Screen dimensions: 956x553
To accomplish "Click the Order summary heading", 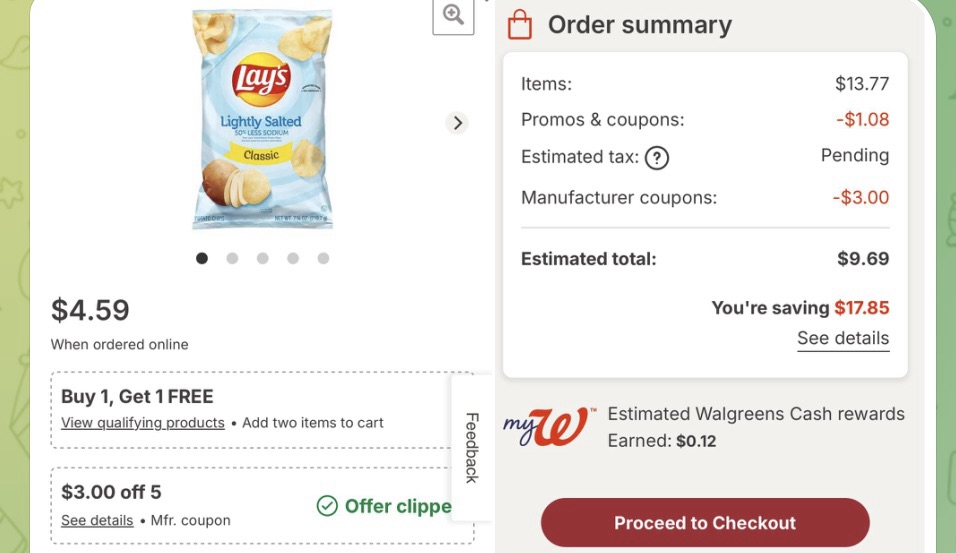I will [x=639, y=25].
